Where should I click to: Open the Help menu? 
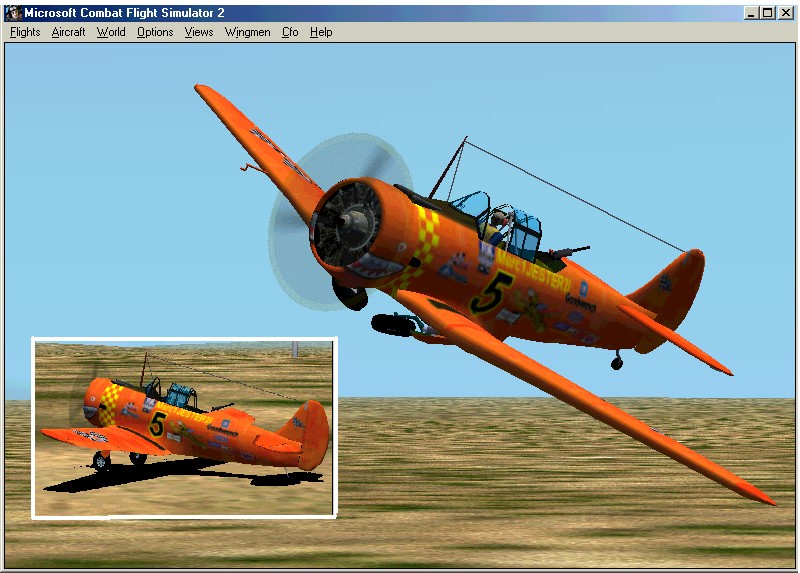[321, 32]
